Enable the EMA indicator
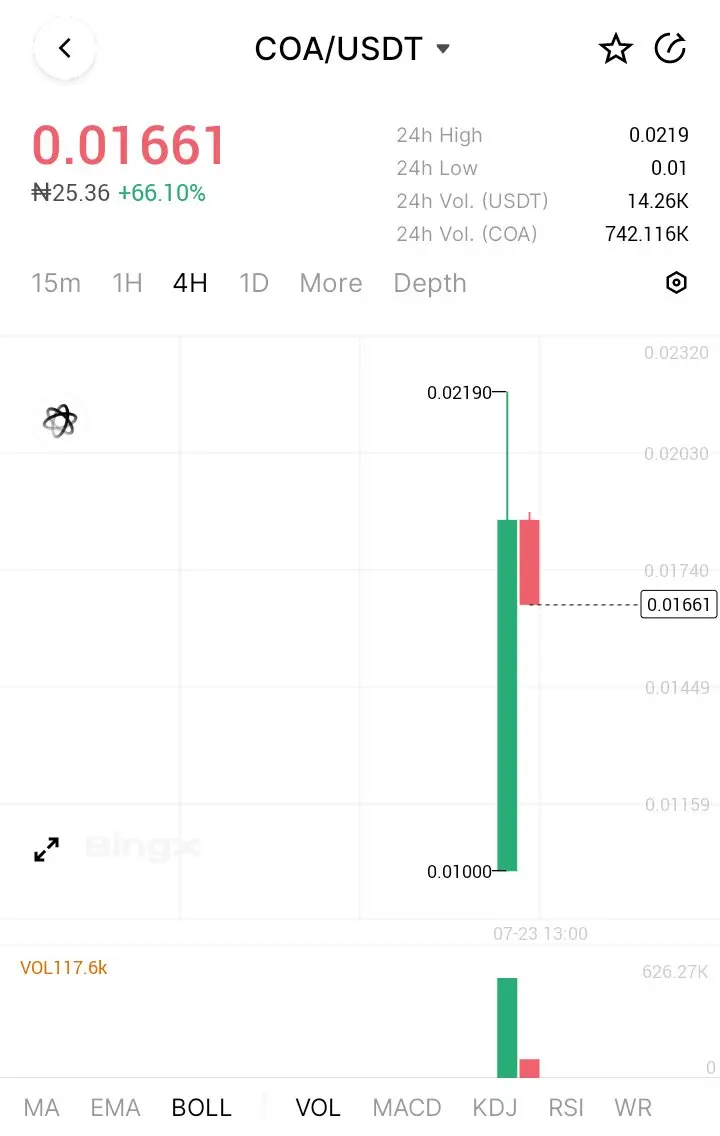The height and width of the screenshot is (1136, 720). (x=115, y=1107)
